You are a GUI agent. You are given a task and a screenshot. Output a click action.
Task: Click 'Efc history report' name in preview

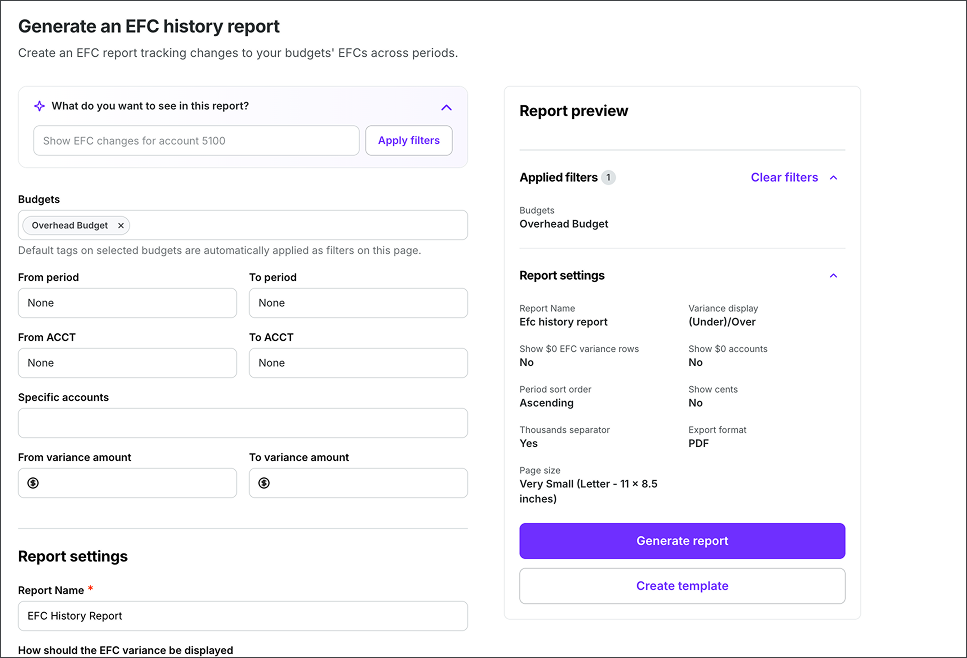(563, 322)
